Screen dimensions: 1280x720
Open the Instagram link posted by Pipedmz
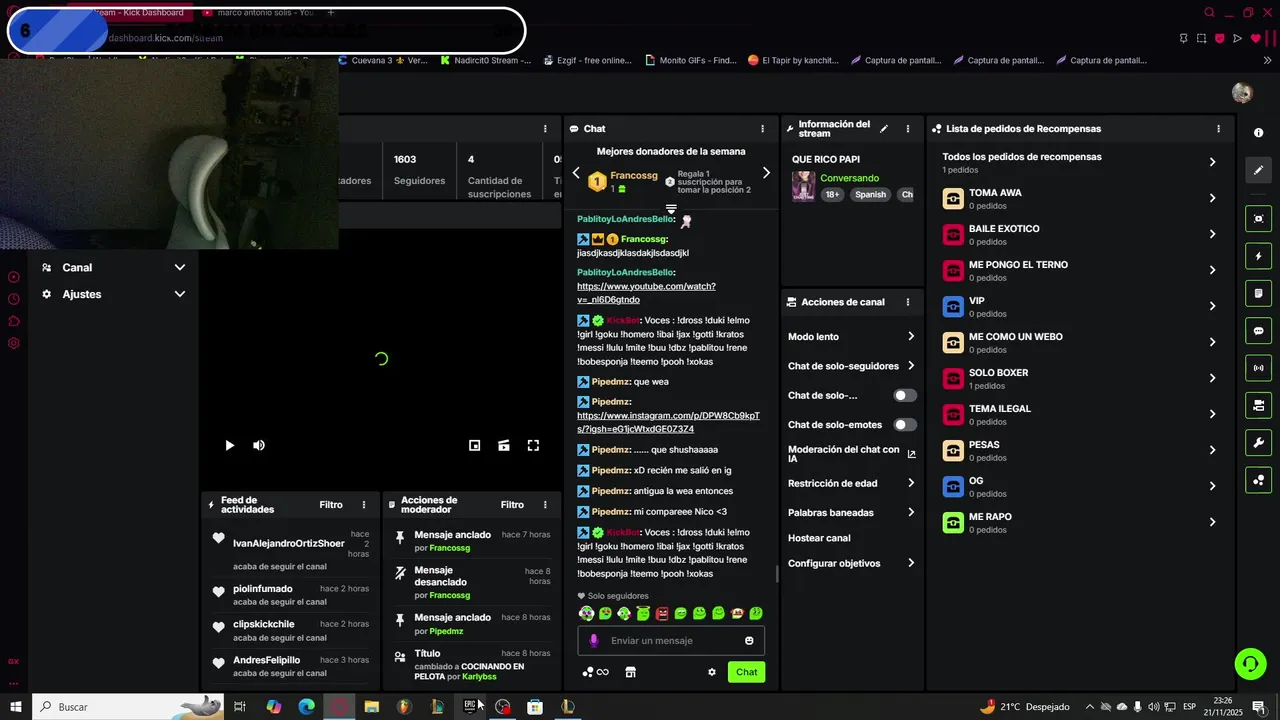tap(668, 422)
